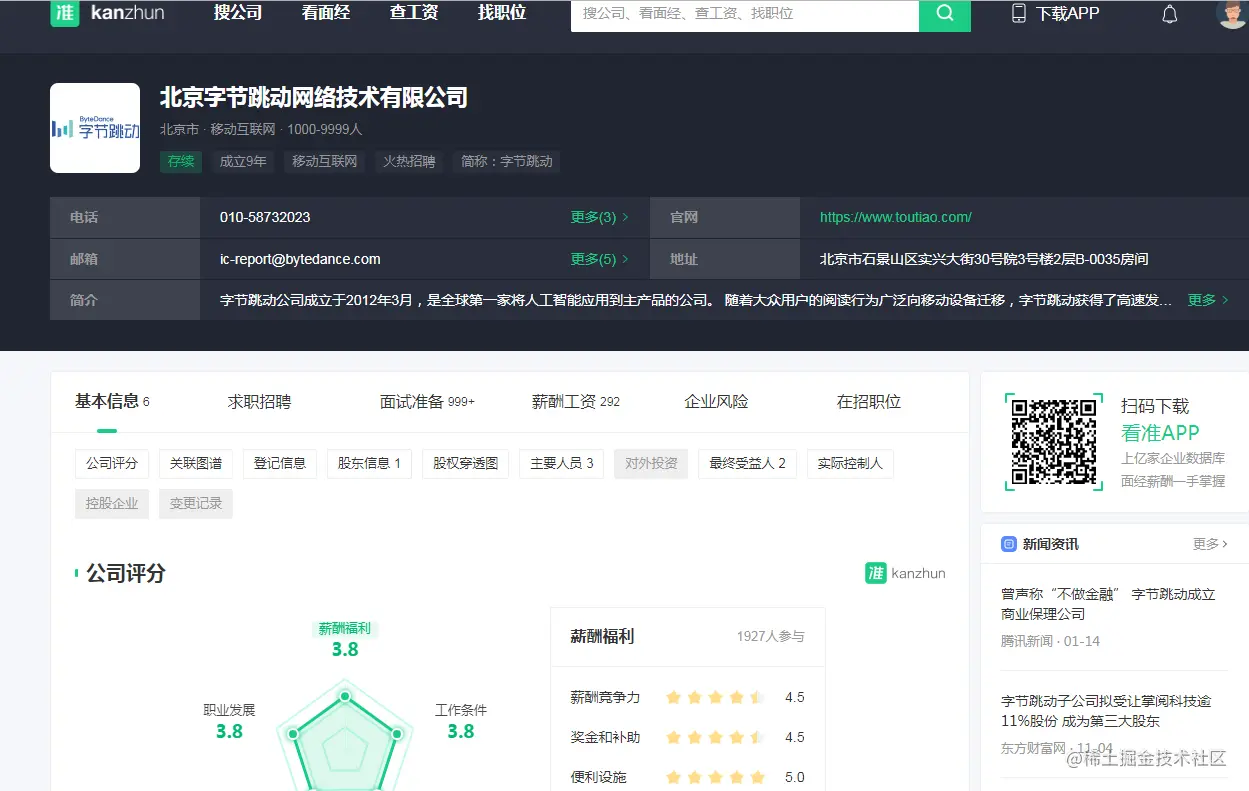The image size is (1249, 791).
Task: Open 找职位 in top navigation
Action: coord(502,13)
